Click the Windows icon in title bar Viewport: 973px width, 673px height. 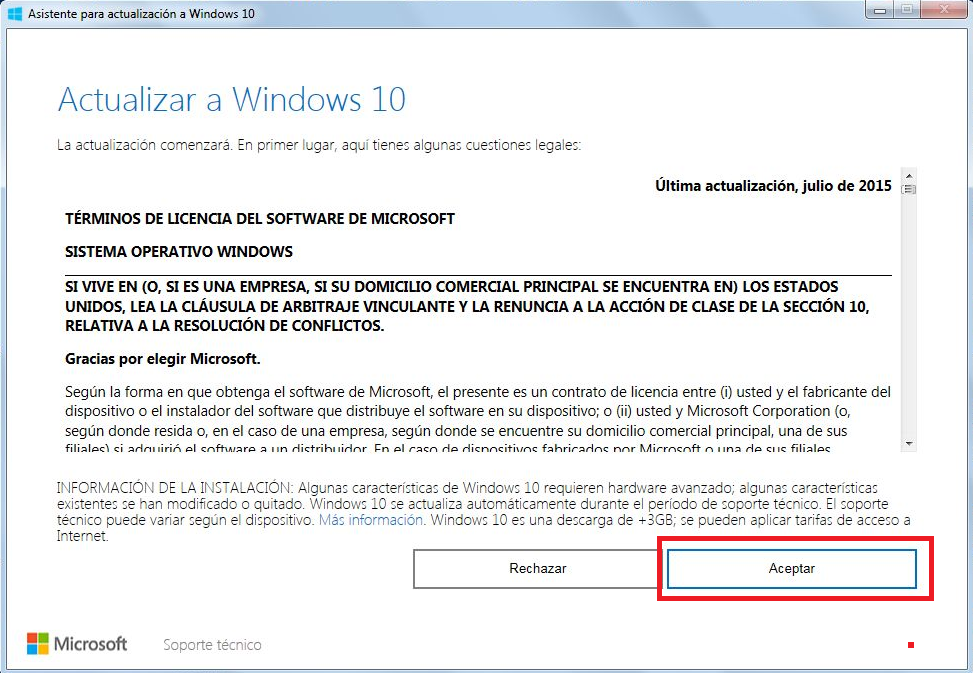[x=15, y=13]
